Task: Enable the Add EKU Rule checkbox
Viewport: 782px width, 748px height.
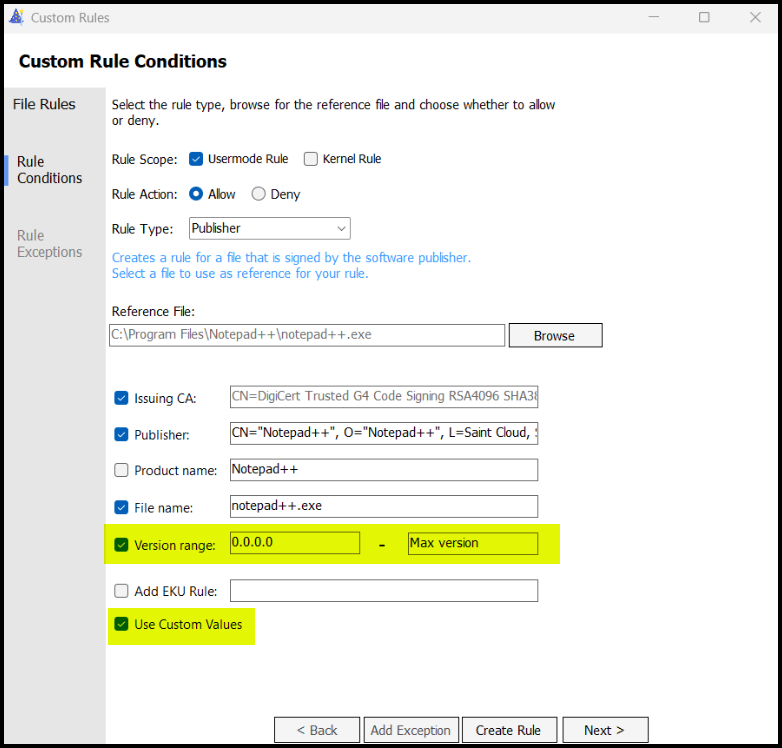Action: [x=121, y=591]
